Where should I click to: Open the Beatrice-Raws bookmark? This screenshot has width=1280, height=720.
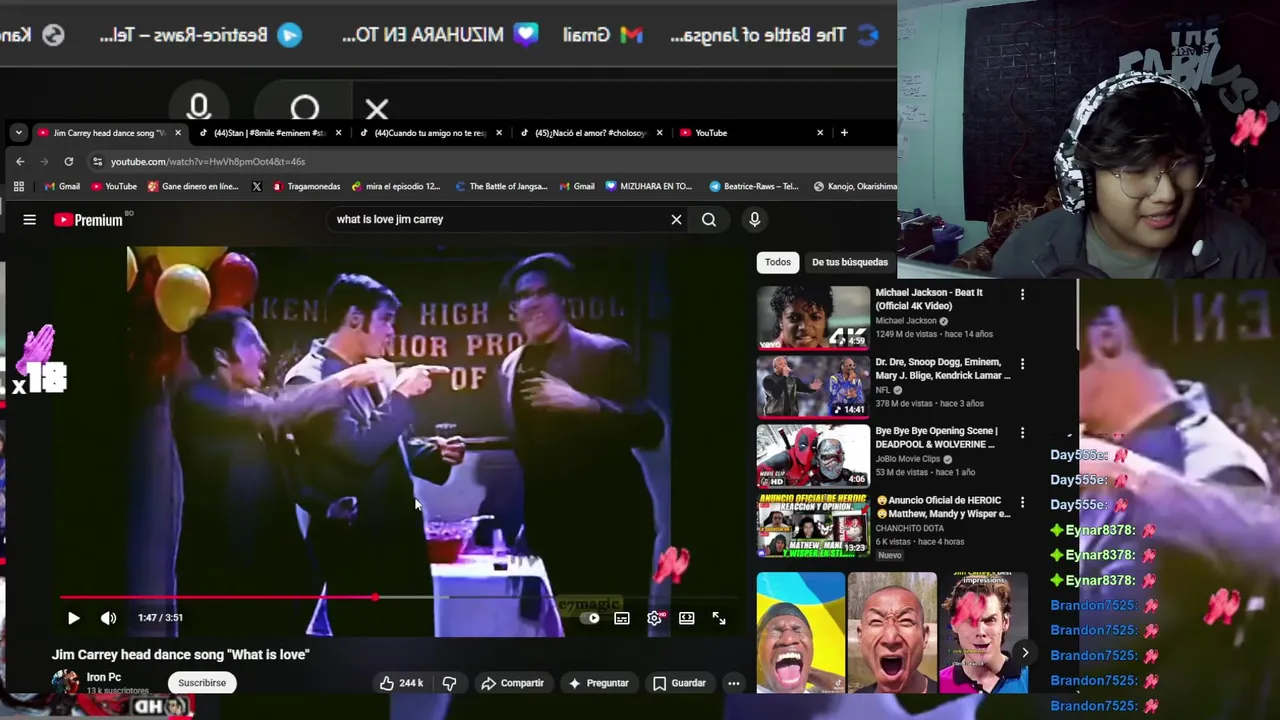754,186
